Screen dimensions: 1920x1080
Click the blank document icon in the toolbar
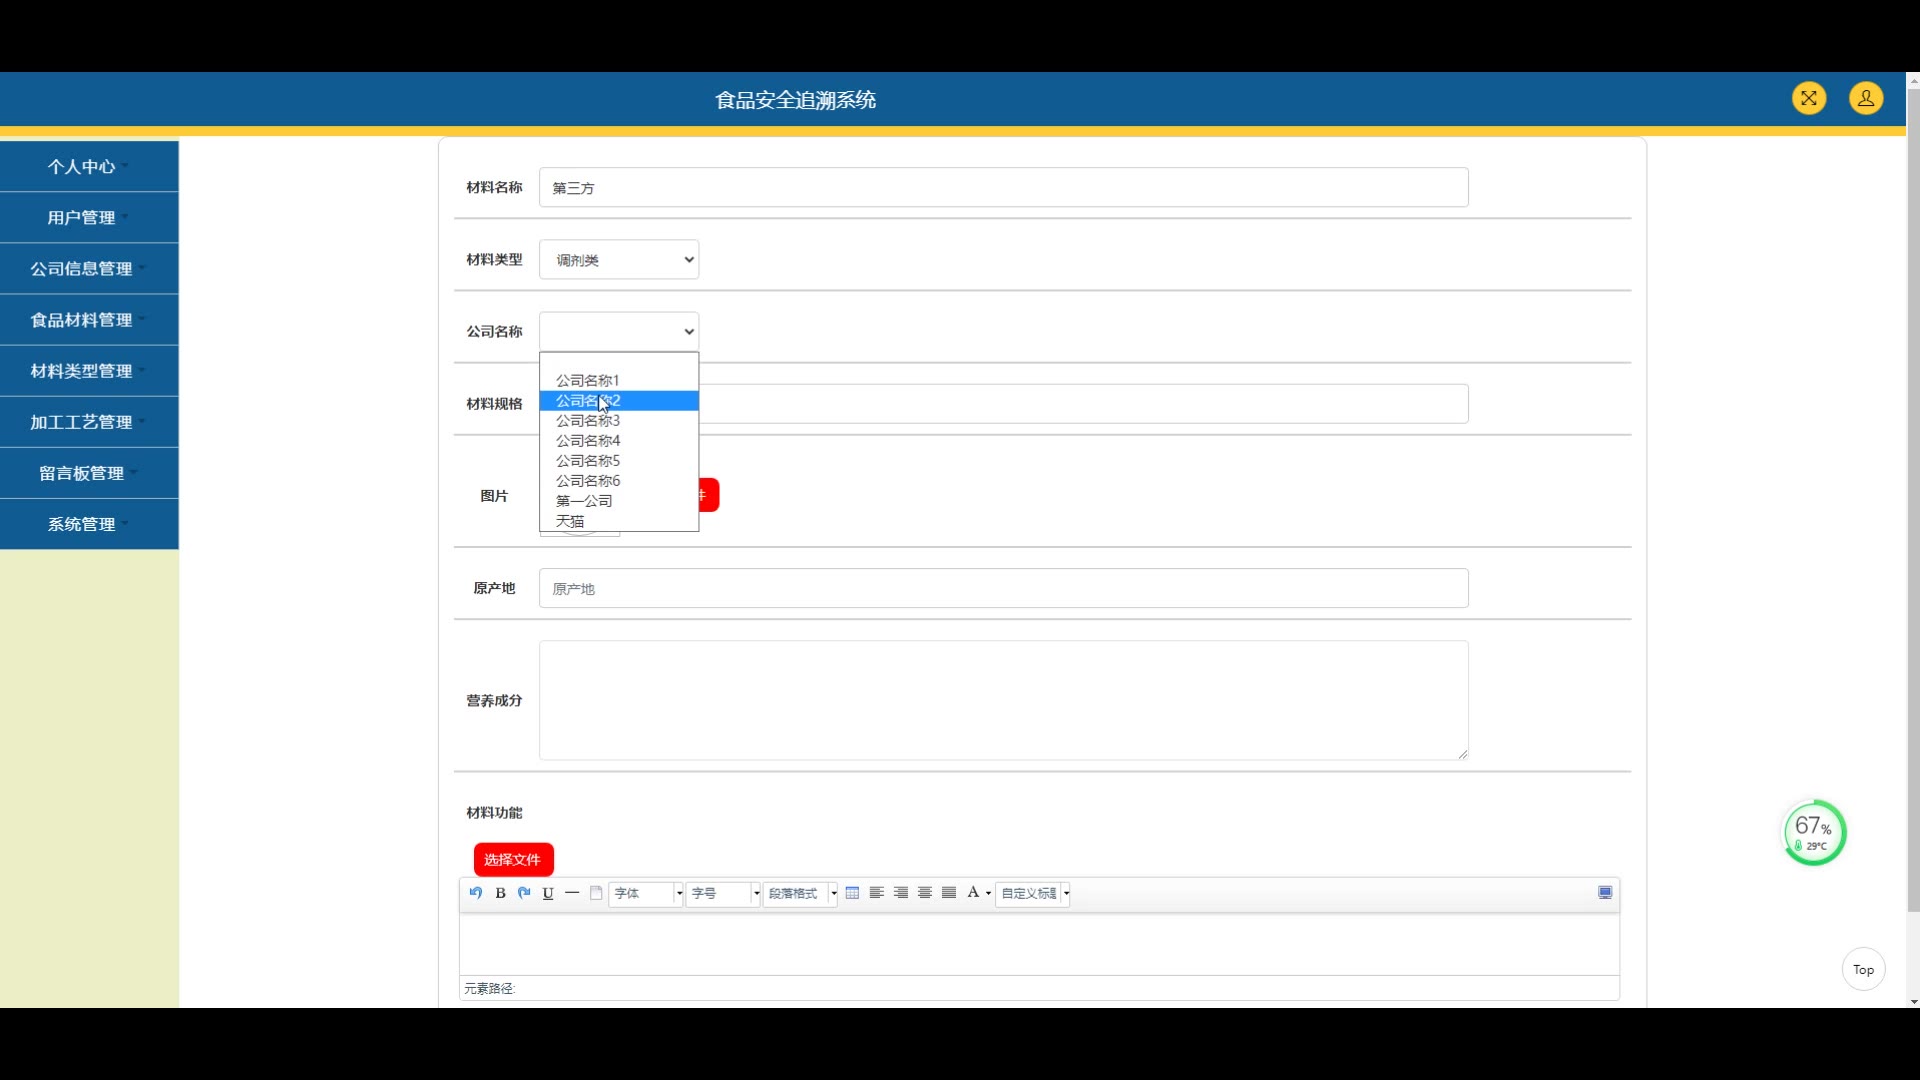coord(596,893)
